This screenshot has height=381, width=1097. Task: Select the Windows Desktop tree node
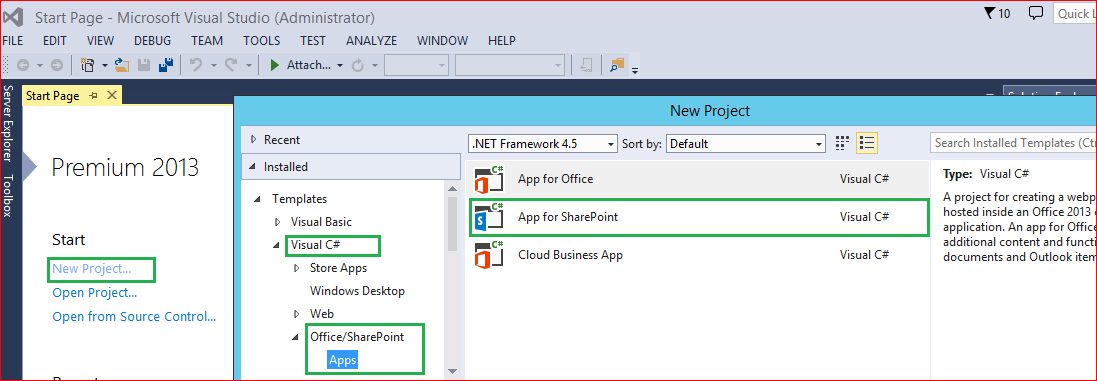click(358, 291)
